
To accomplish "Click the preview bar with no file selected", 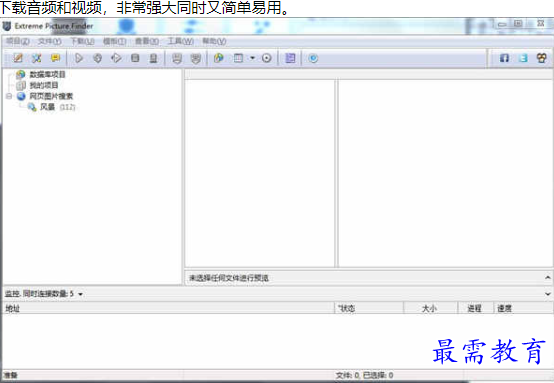I will pos(368,278).
